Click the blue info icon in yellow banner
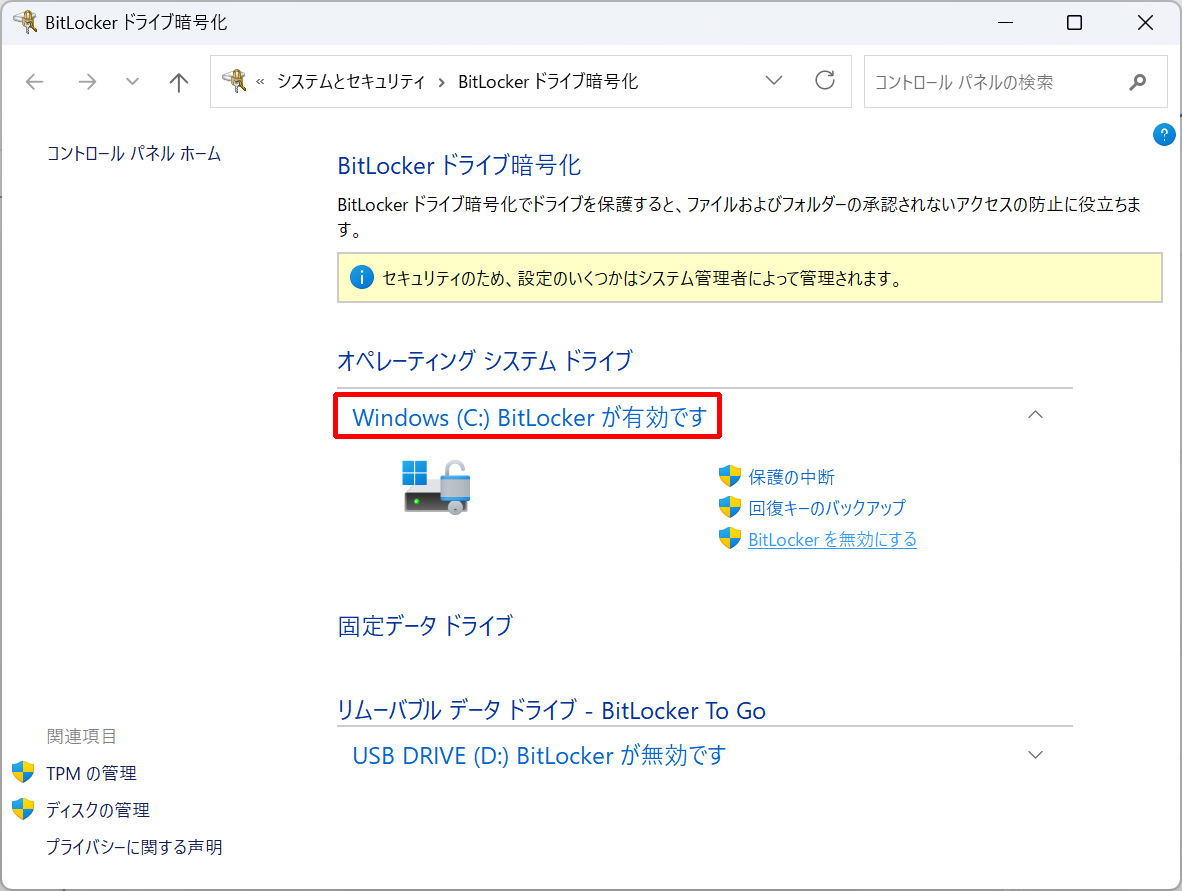This screenshot has height=891, width=1182. pyautogui.click(x=362, y=277)
